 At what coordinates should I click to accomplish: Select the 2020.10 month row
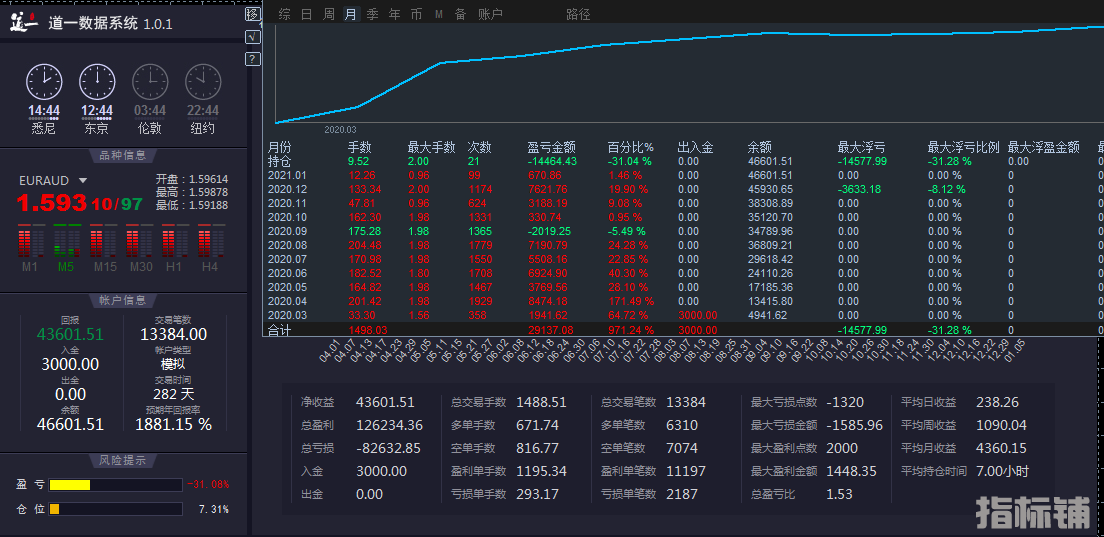coord(684,217)
